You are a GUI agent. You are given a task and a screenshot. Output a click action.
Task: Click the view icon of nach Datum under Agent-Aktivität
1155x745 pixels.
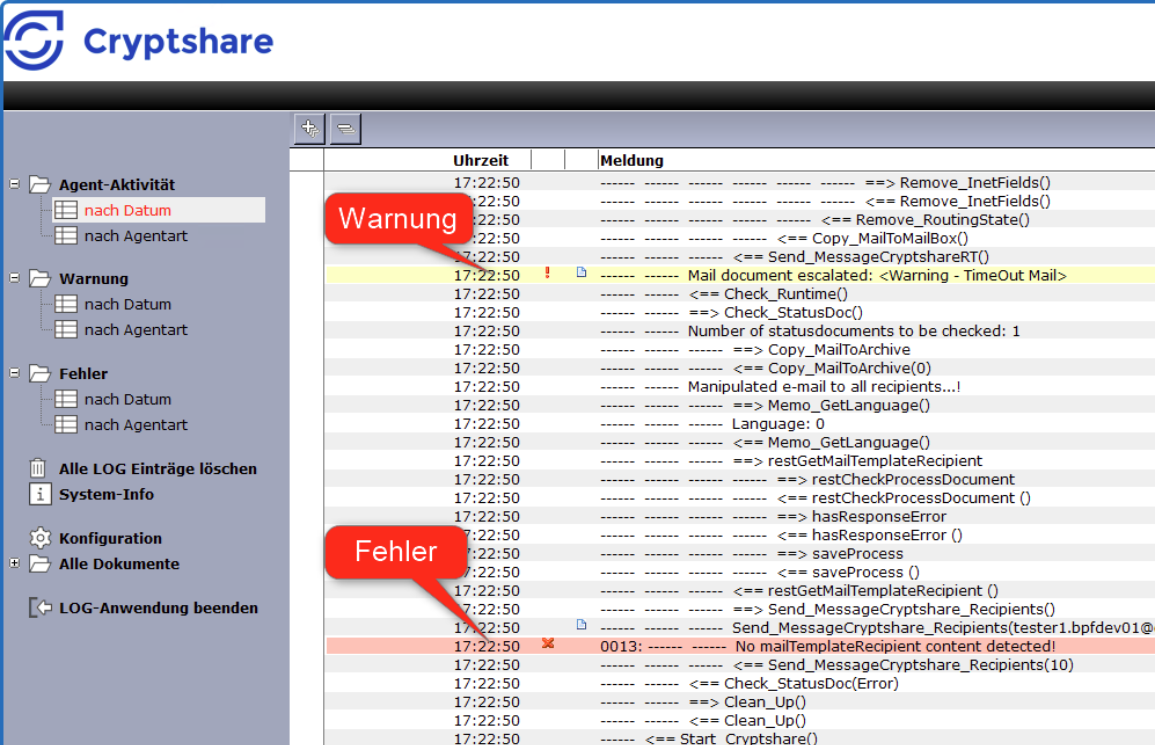tap(66, 210)
